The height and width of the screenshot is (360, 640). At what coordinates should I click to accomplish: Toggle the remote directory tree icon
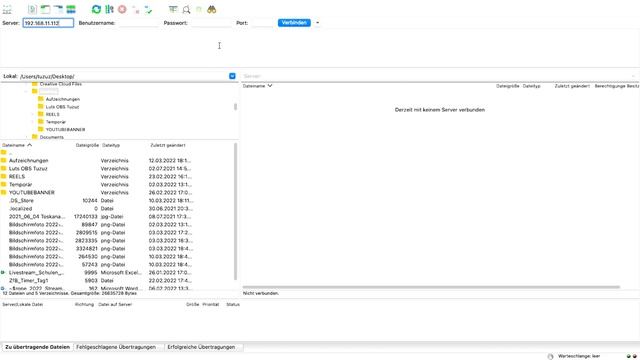point(58,9)
